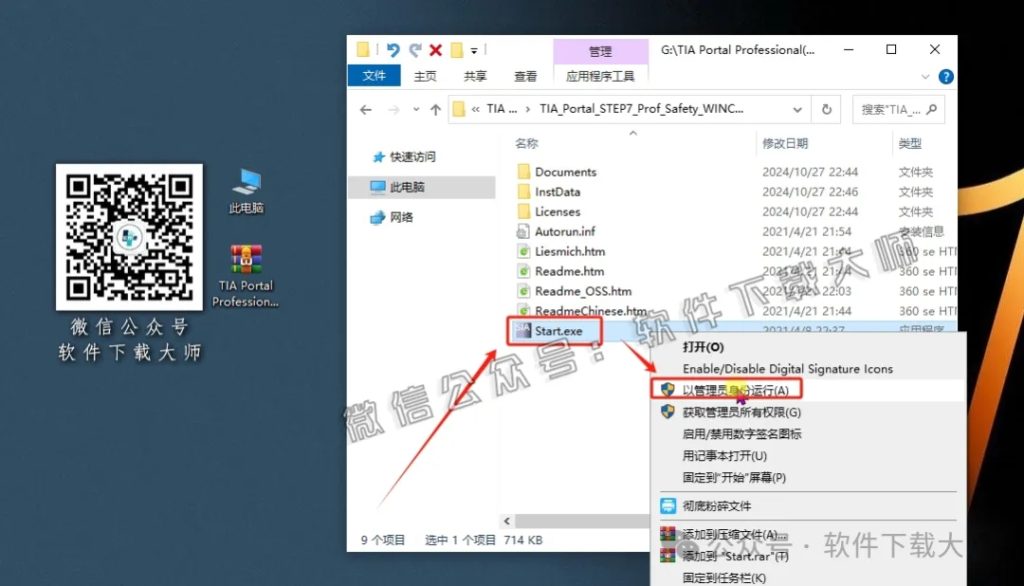1024x586 pixels.
Task: Expand the recent locations chevron beside navigation arrows
Action: coord(415,110)
